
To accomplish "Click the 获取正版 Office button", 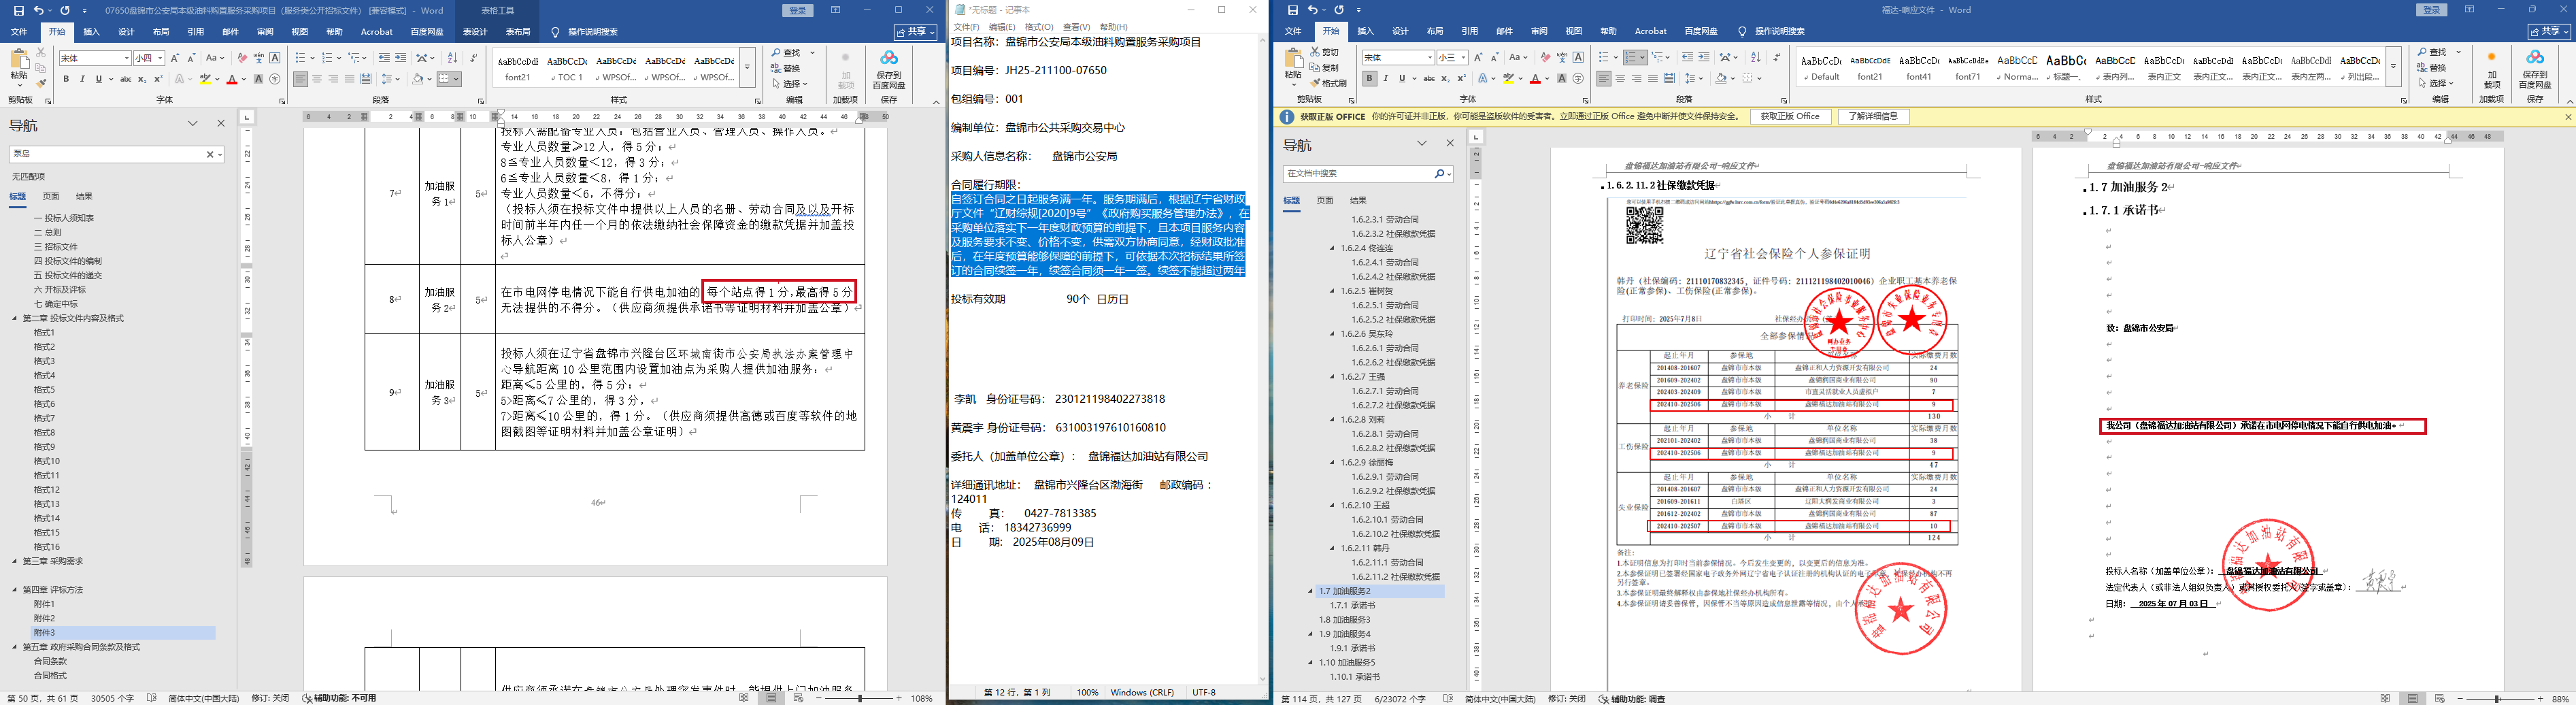I will click(x=1790, y=117).
